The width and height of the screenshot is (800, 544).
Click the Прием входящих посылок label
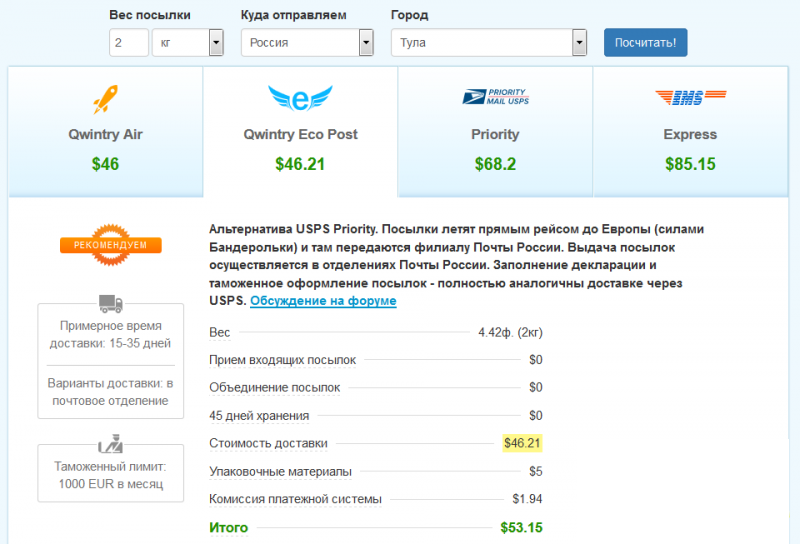[282, 360]
